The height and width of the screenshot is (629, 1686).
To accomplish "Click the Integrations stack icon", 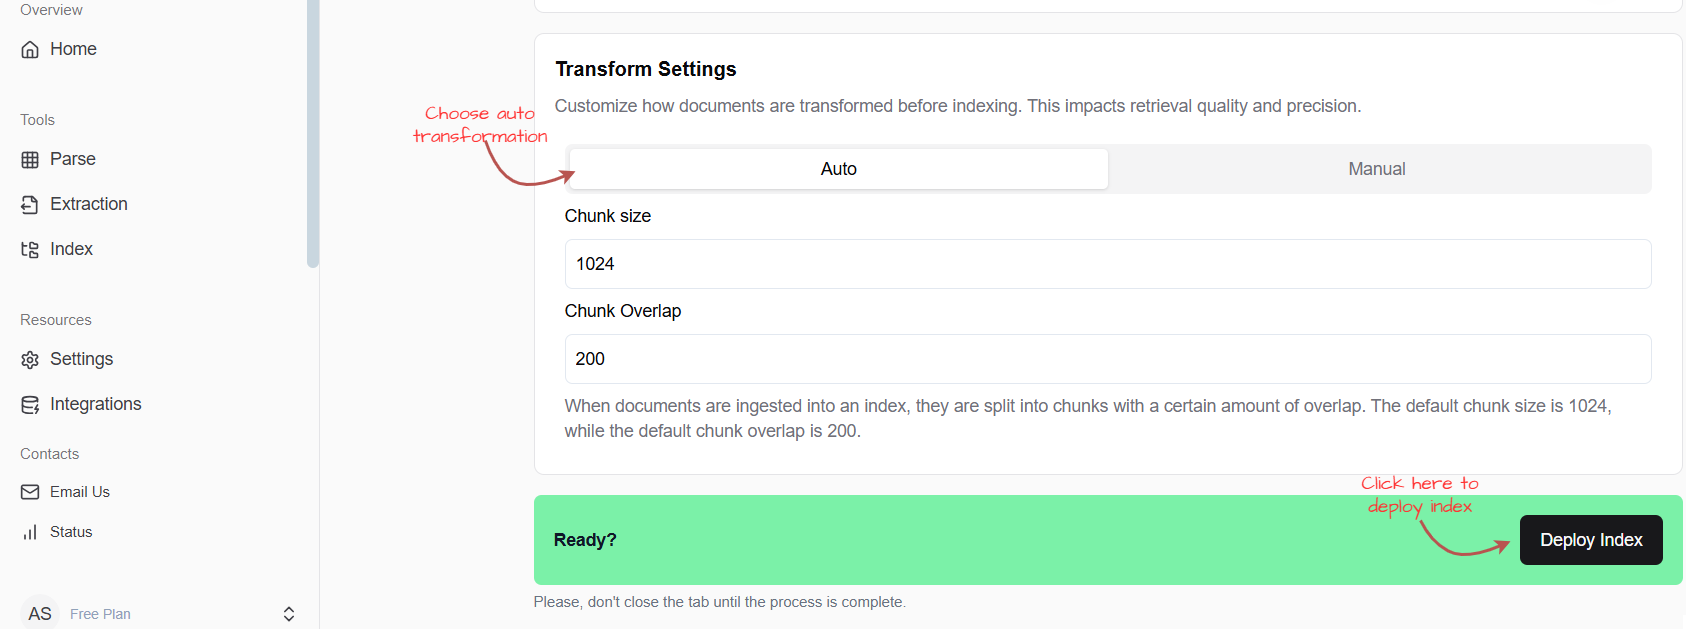I will (x=30, y=403).
